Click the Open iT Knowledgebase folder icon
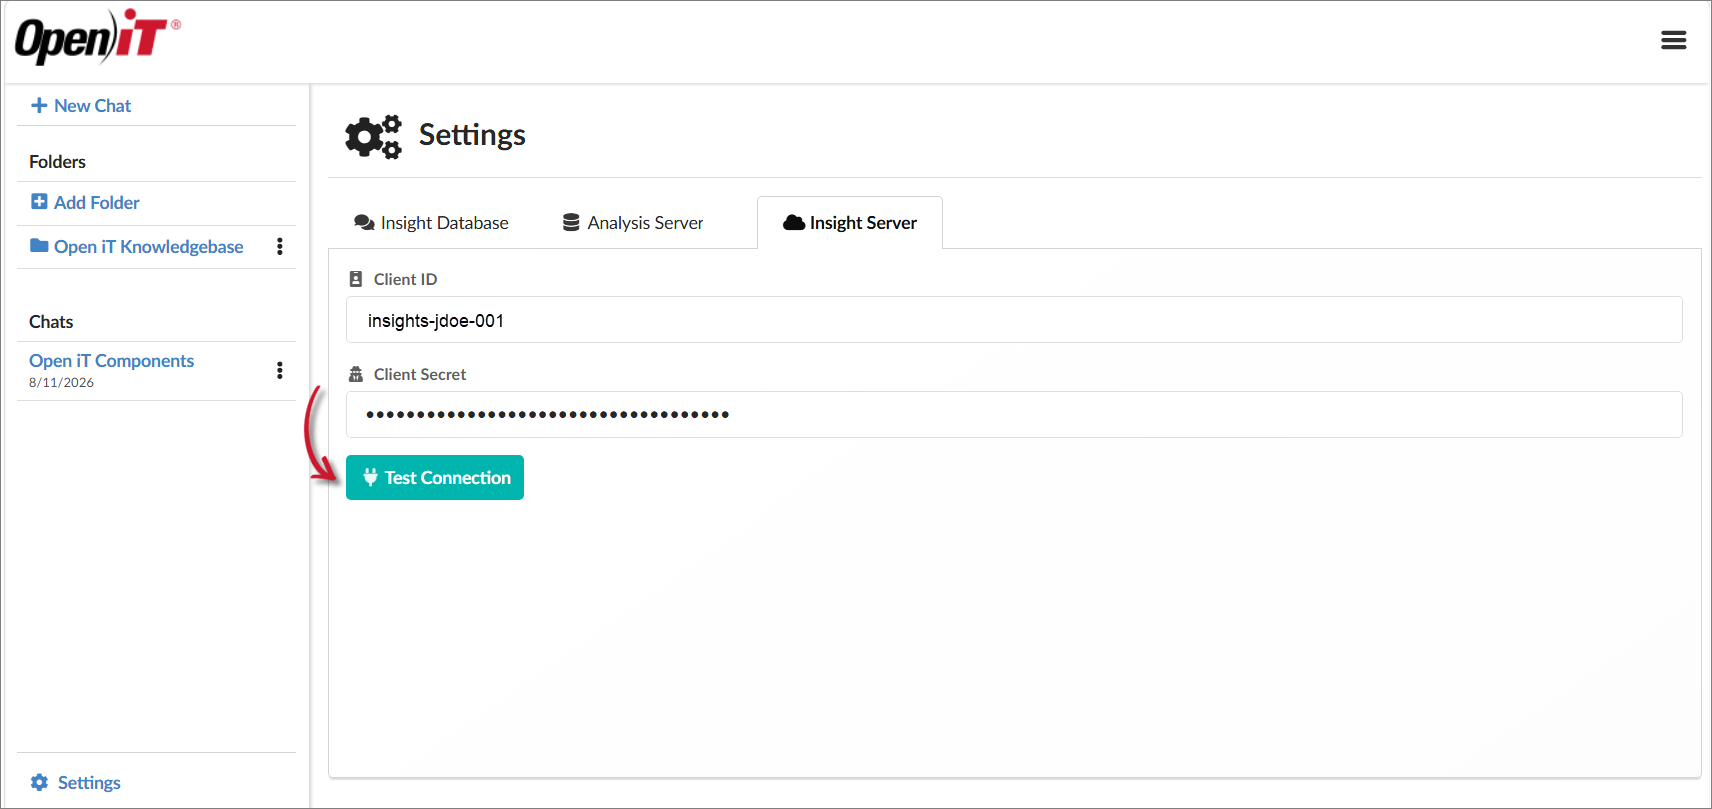1712x809 pixels. [39, 246]
